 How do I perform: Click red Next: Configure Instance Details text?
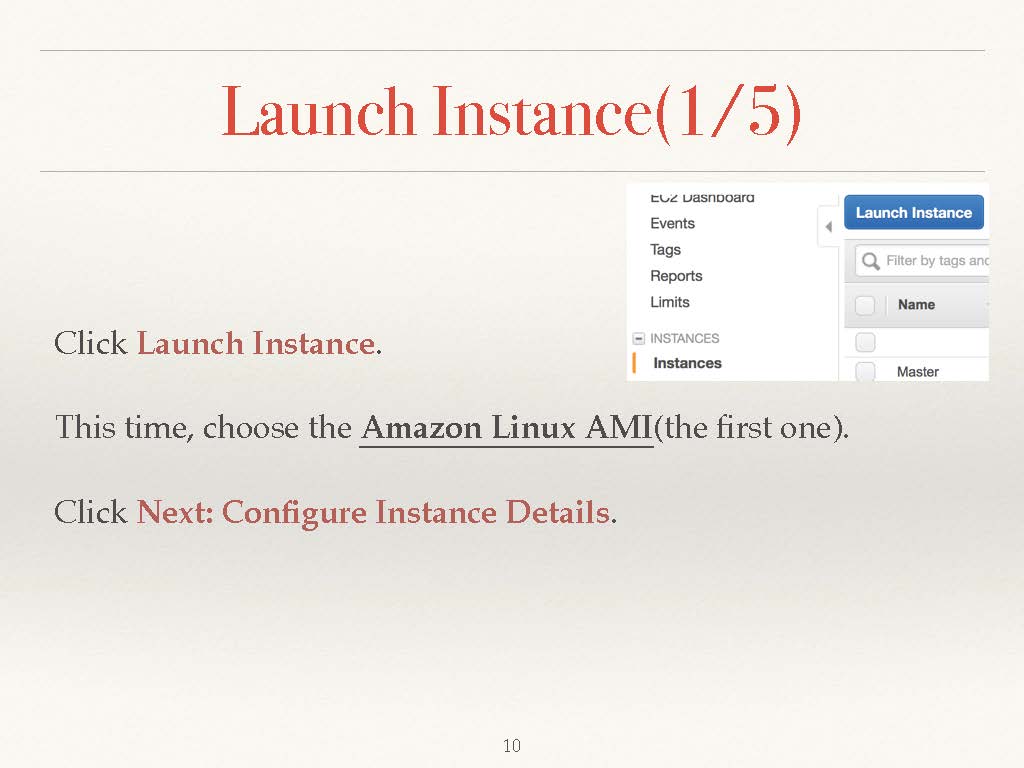[373, 512]
